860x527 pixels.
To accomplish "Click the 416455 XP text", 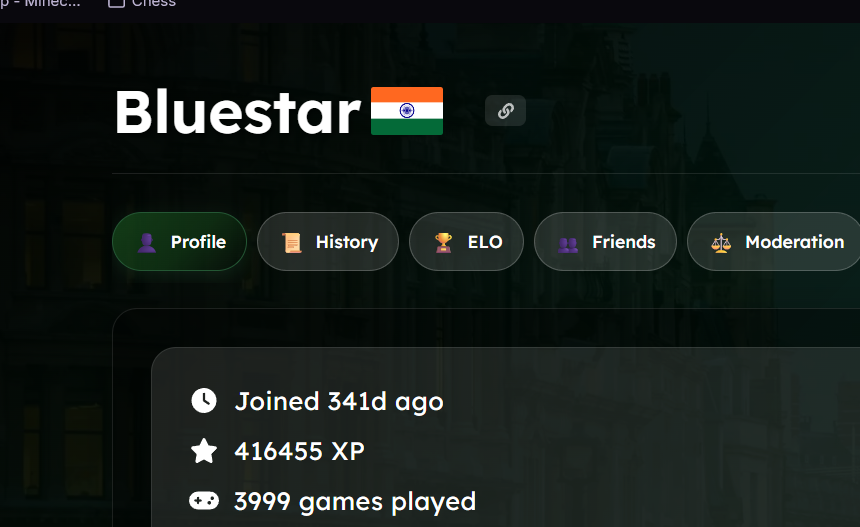I will click(299, 451).
